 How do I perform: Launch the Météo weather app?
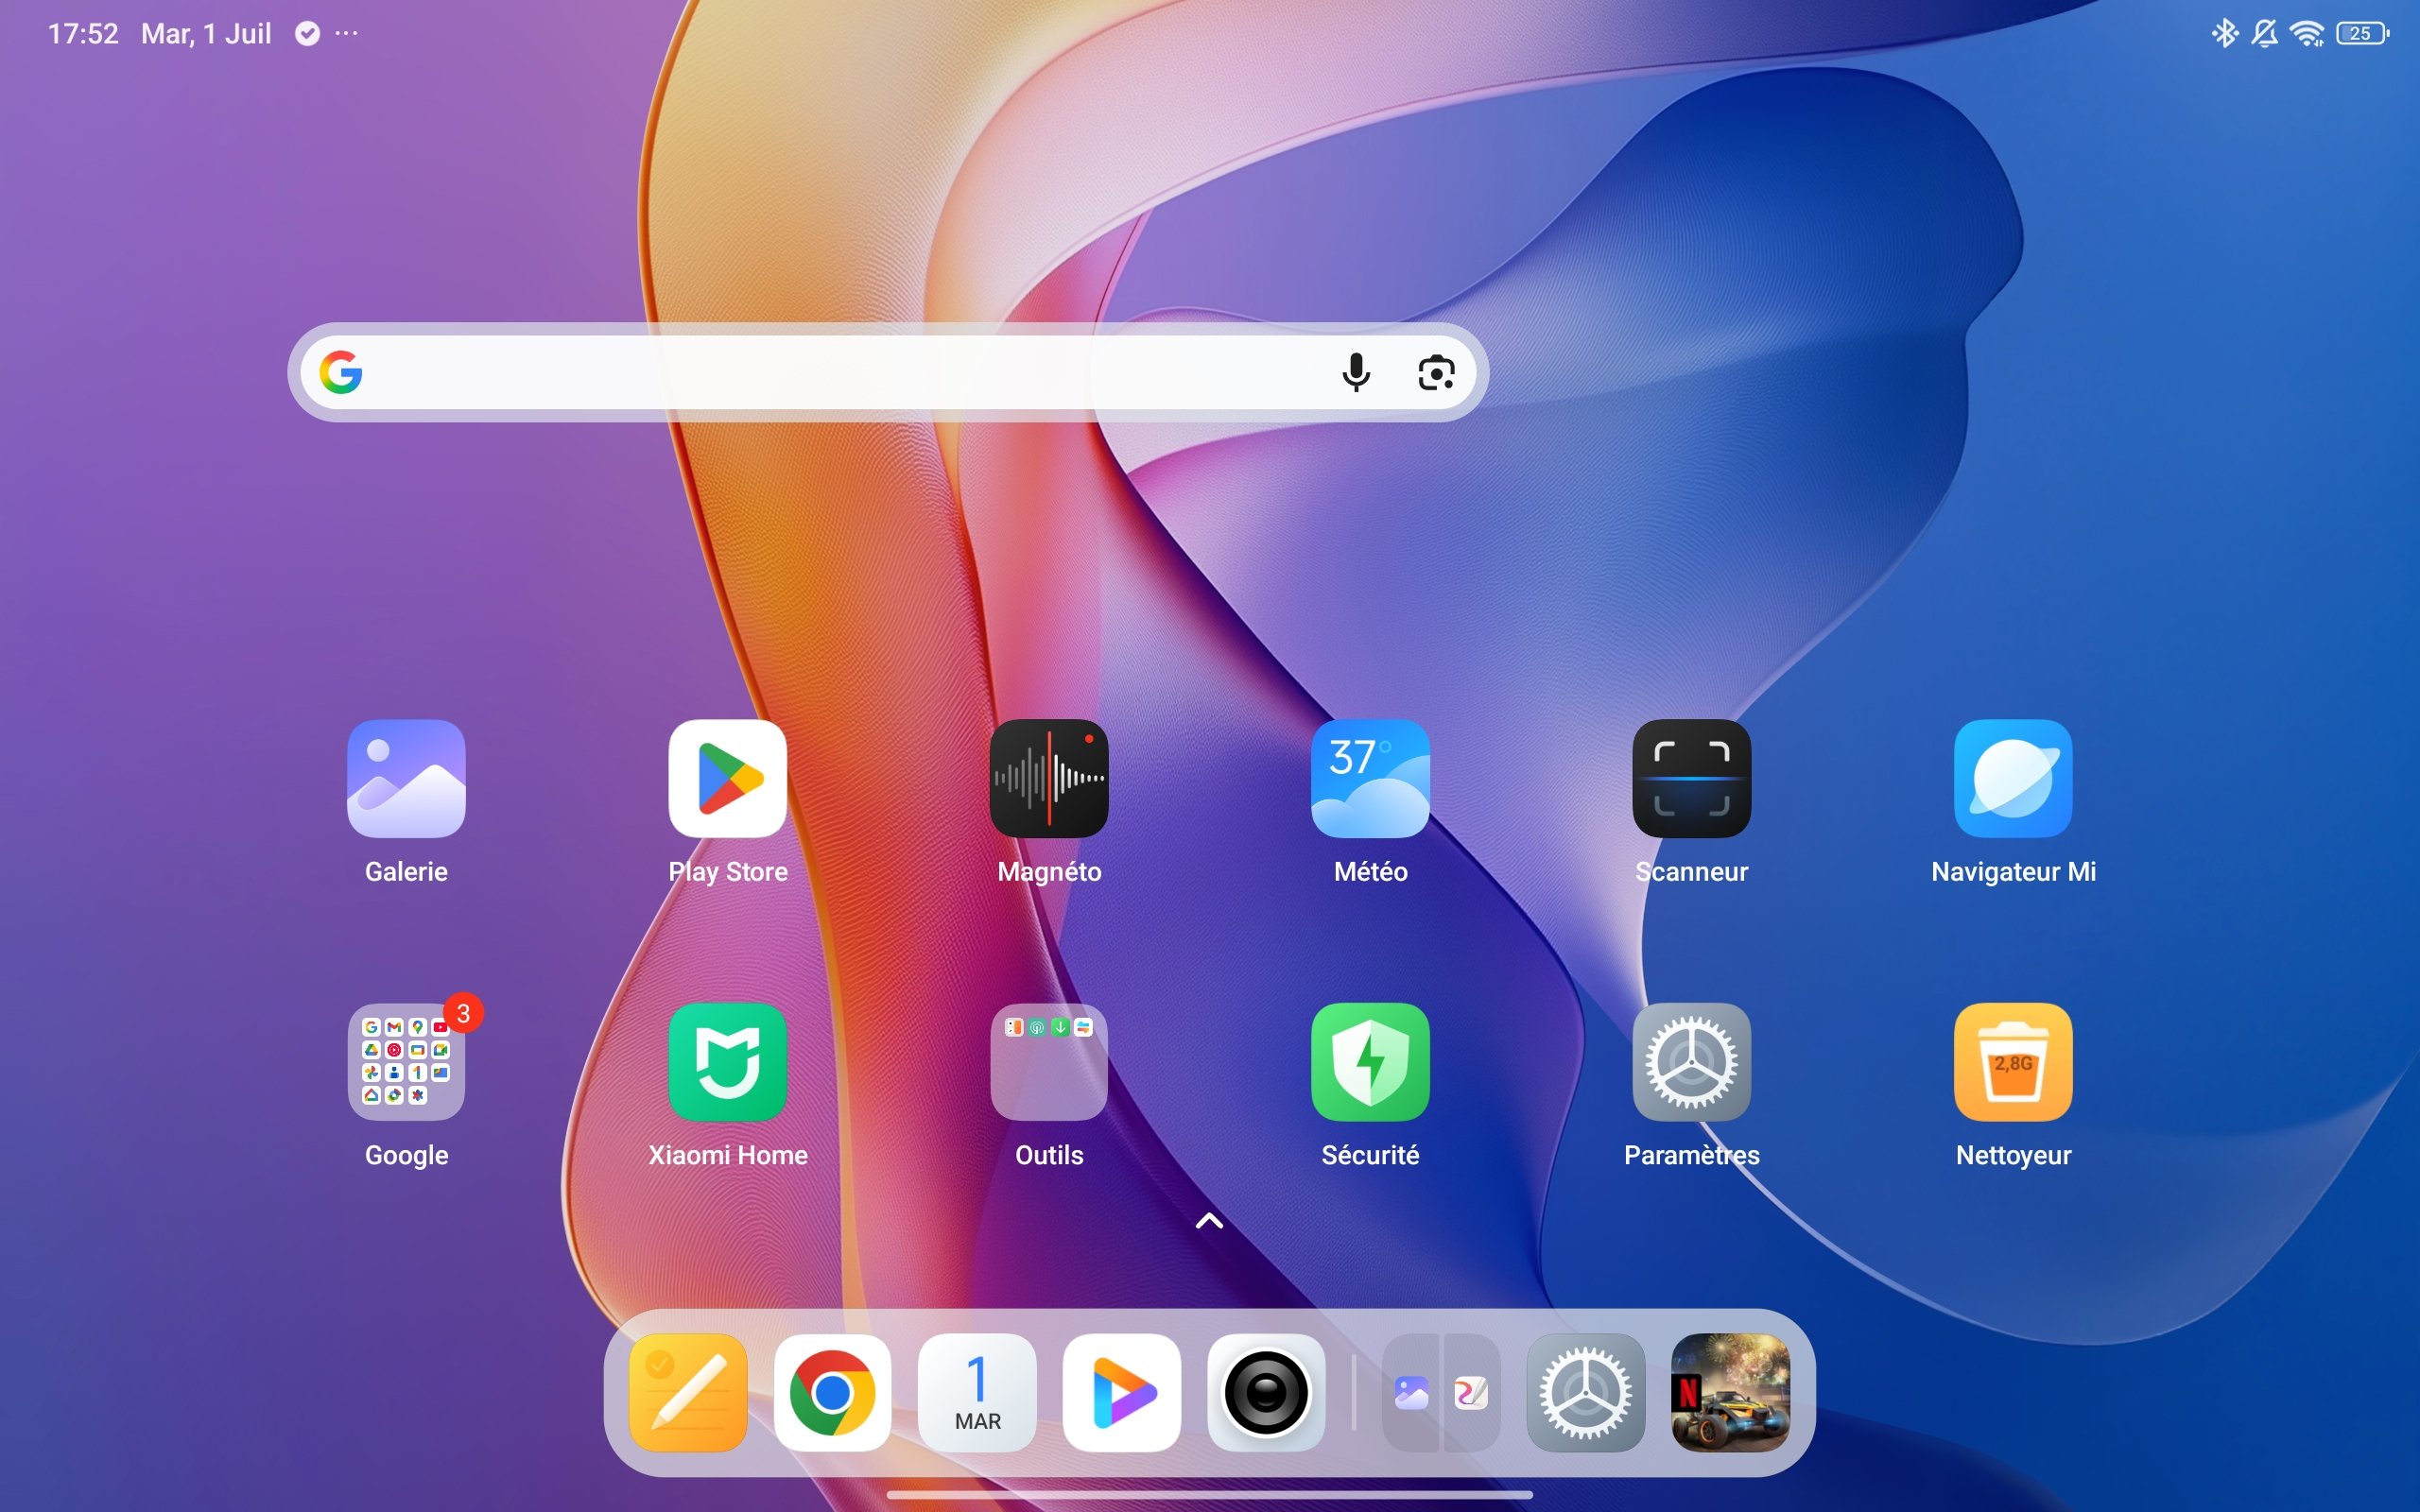click(1370, 781)
